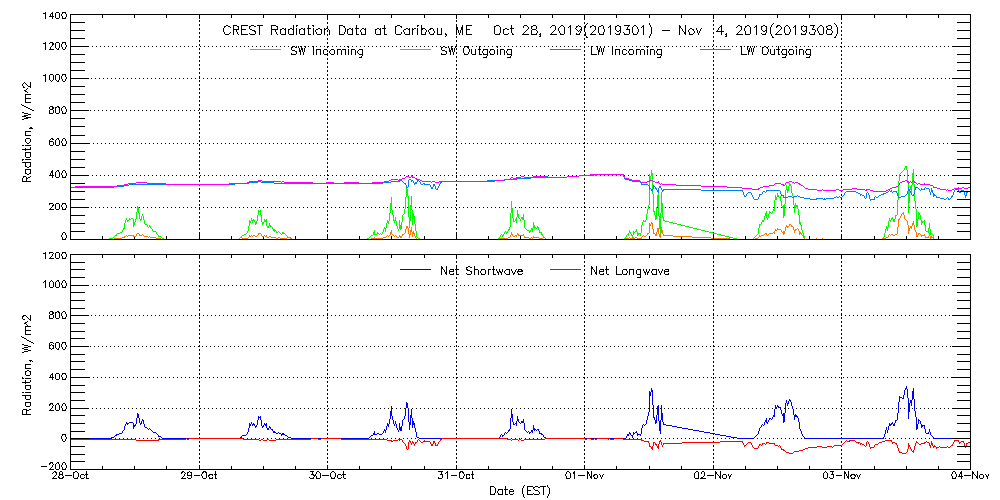1000x500 pixels.
Task: Click the 01-Nov date tick label
Action: (585, 477)
